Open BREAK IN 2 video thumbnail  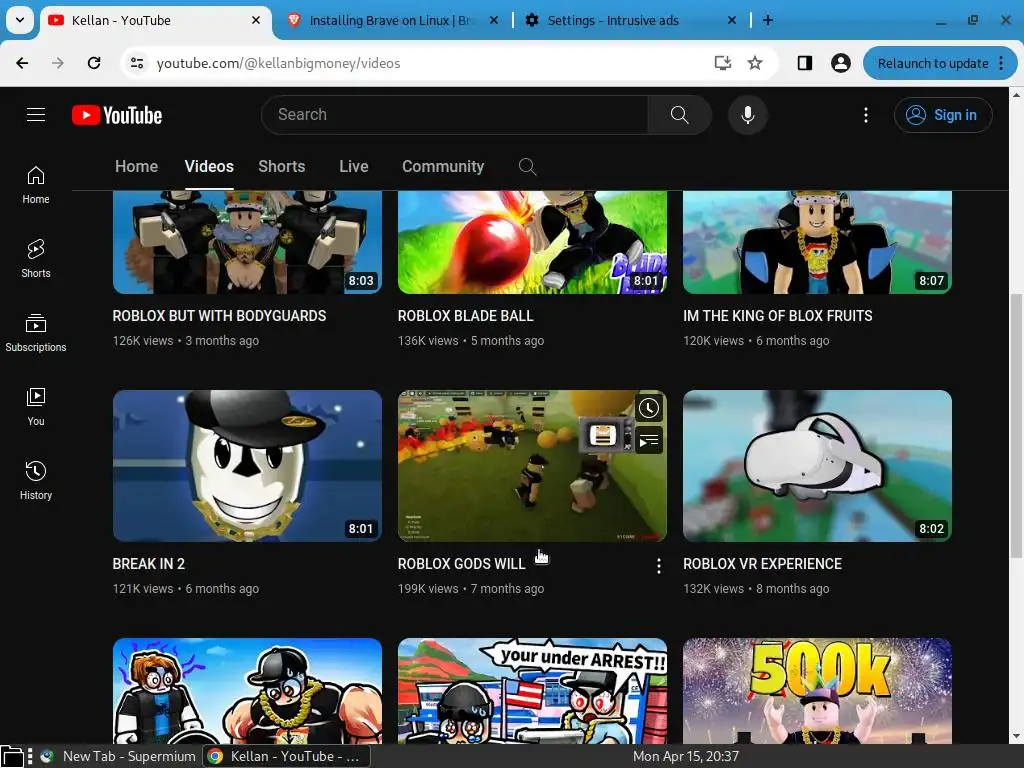pos(247,466)
